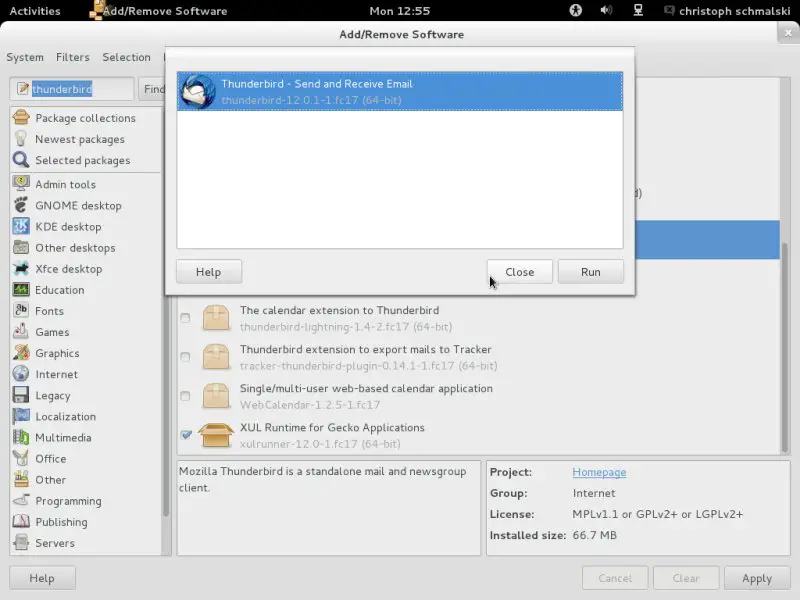Open the Filters menu
Image resolution: width=800 pixels, height=600 pixels.
pyautogui.click(x=72, y=57)
